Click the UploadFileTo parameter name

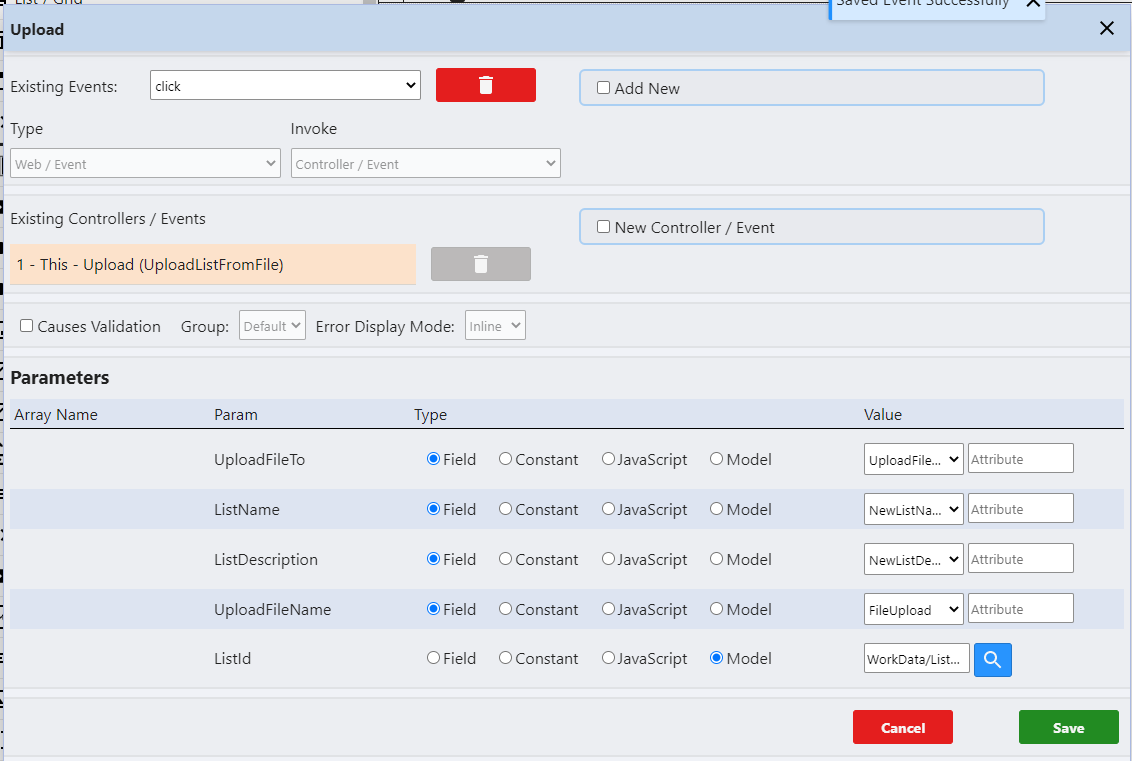tap(259, 459)
